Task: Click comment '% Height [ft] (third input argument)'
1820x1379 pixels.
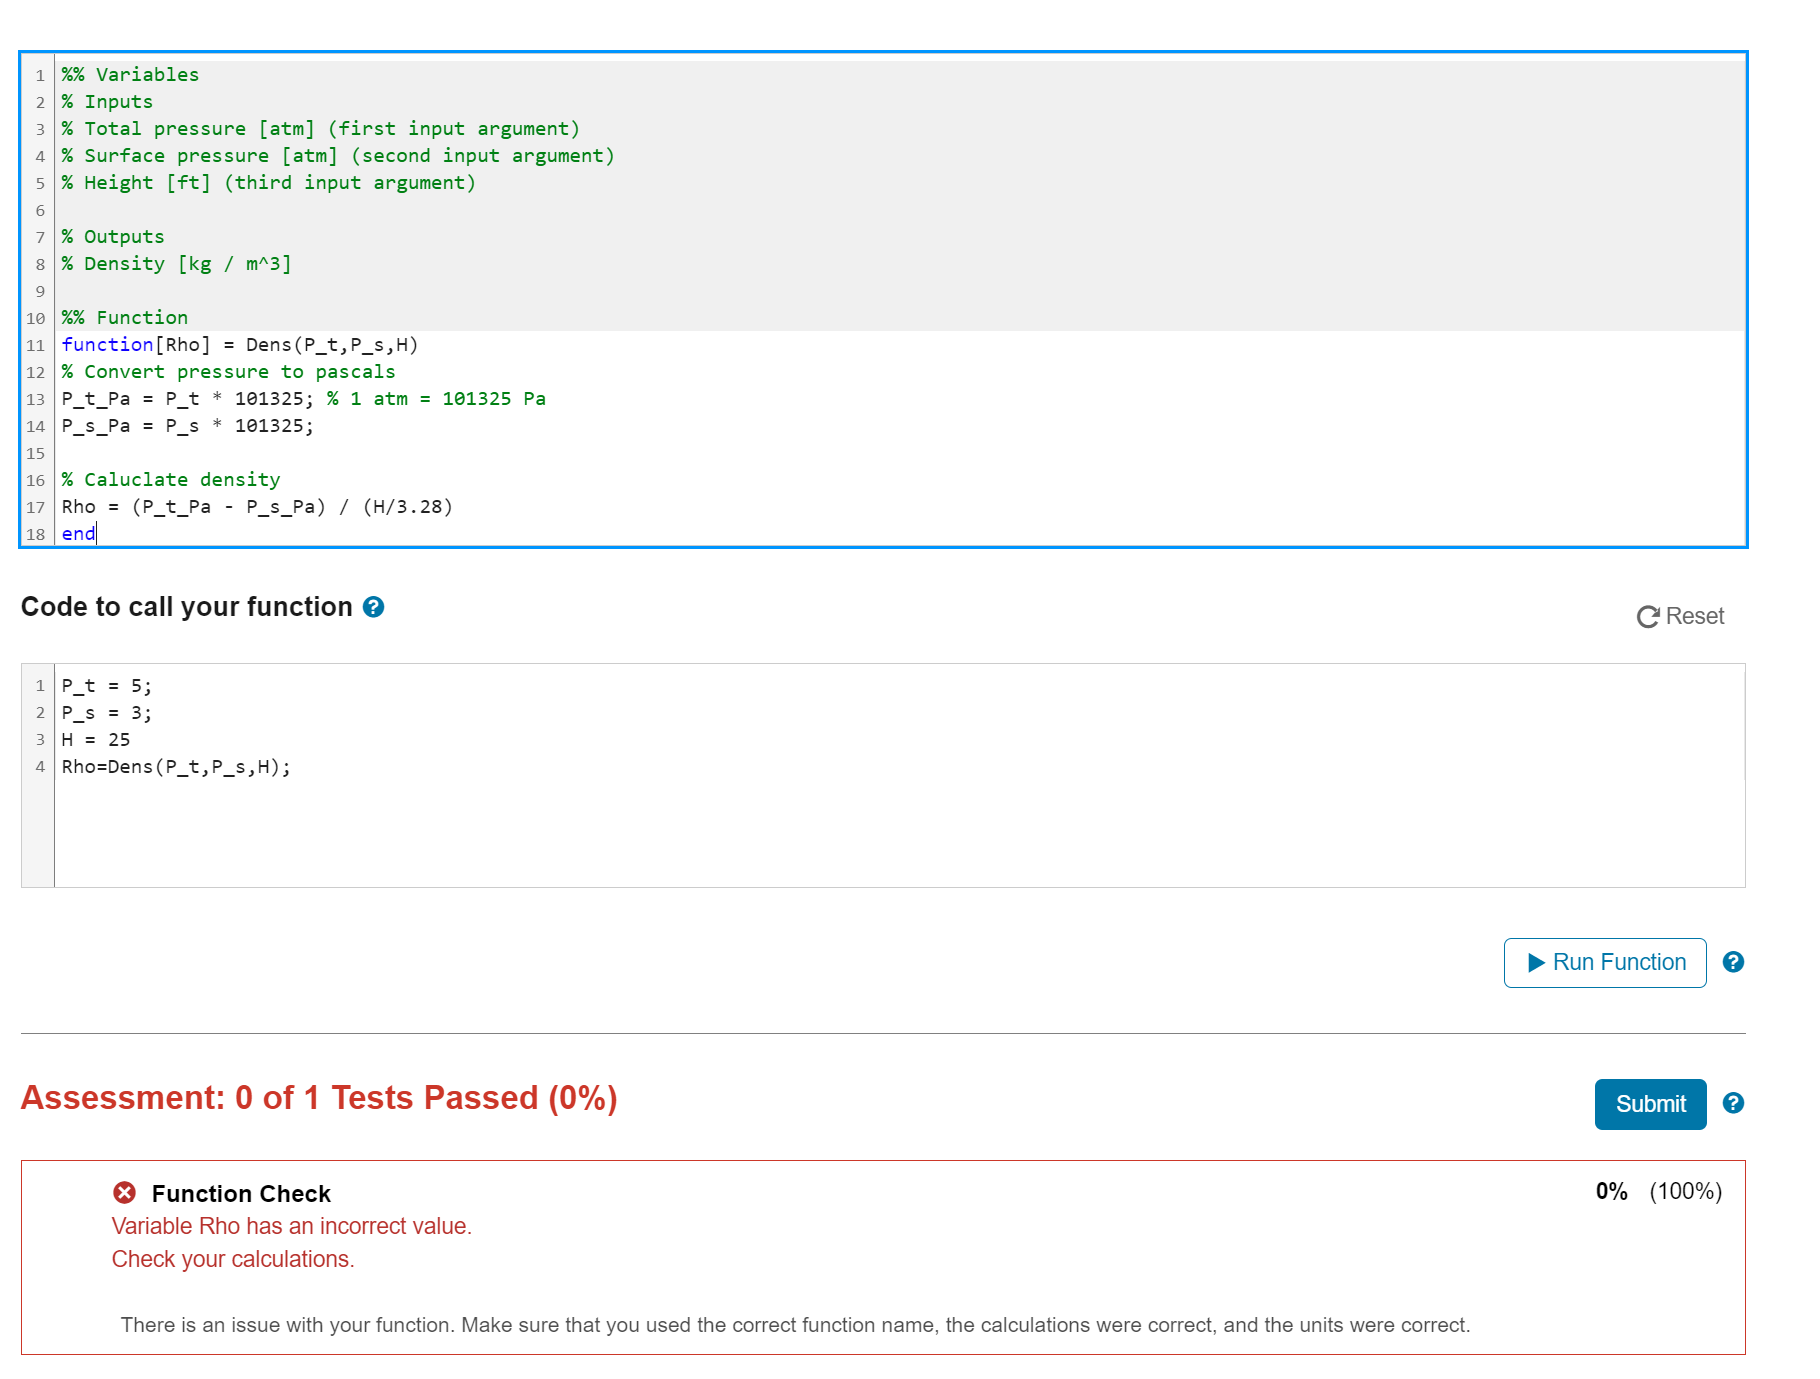Action: coord(268,183)
